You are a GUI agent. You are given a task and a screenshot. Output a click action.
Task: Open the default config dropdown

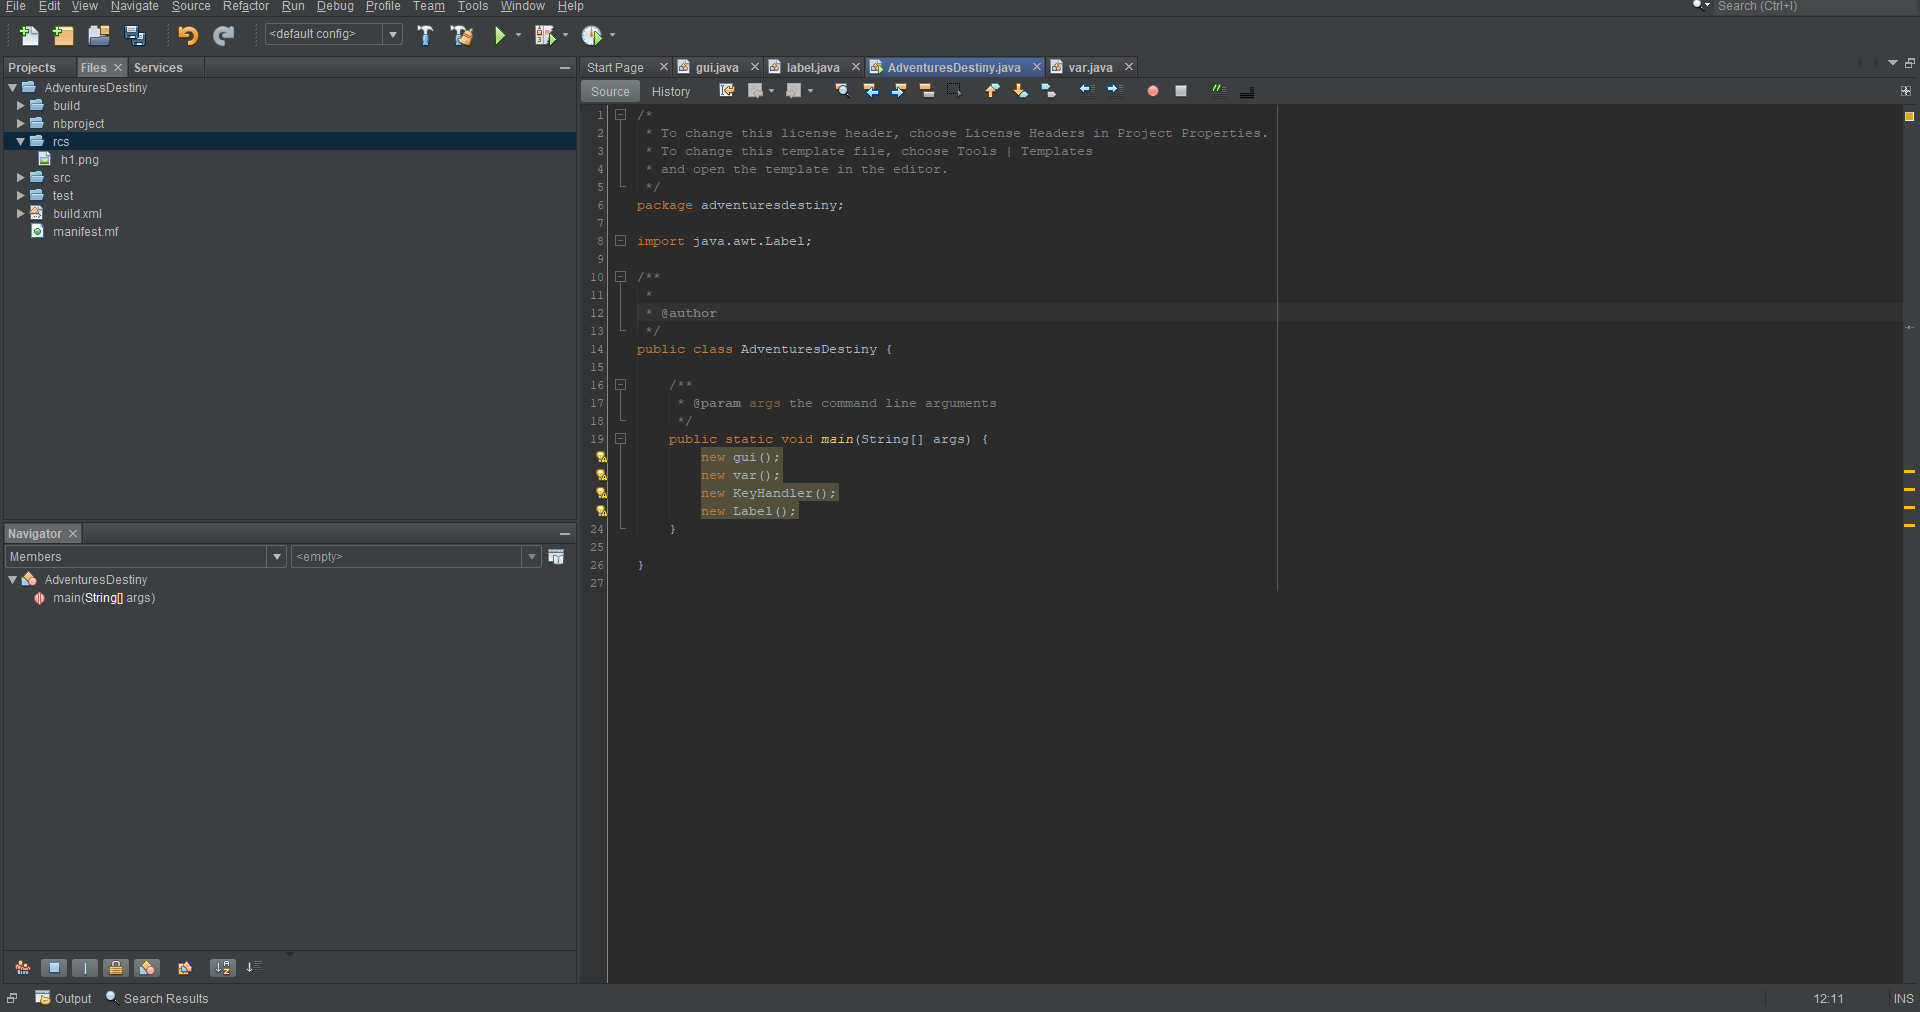click(x=392, y=33)
